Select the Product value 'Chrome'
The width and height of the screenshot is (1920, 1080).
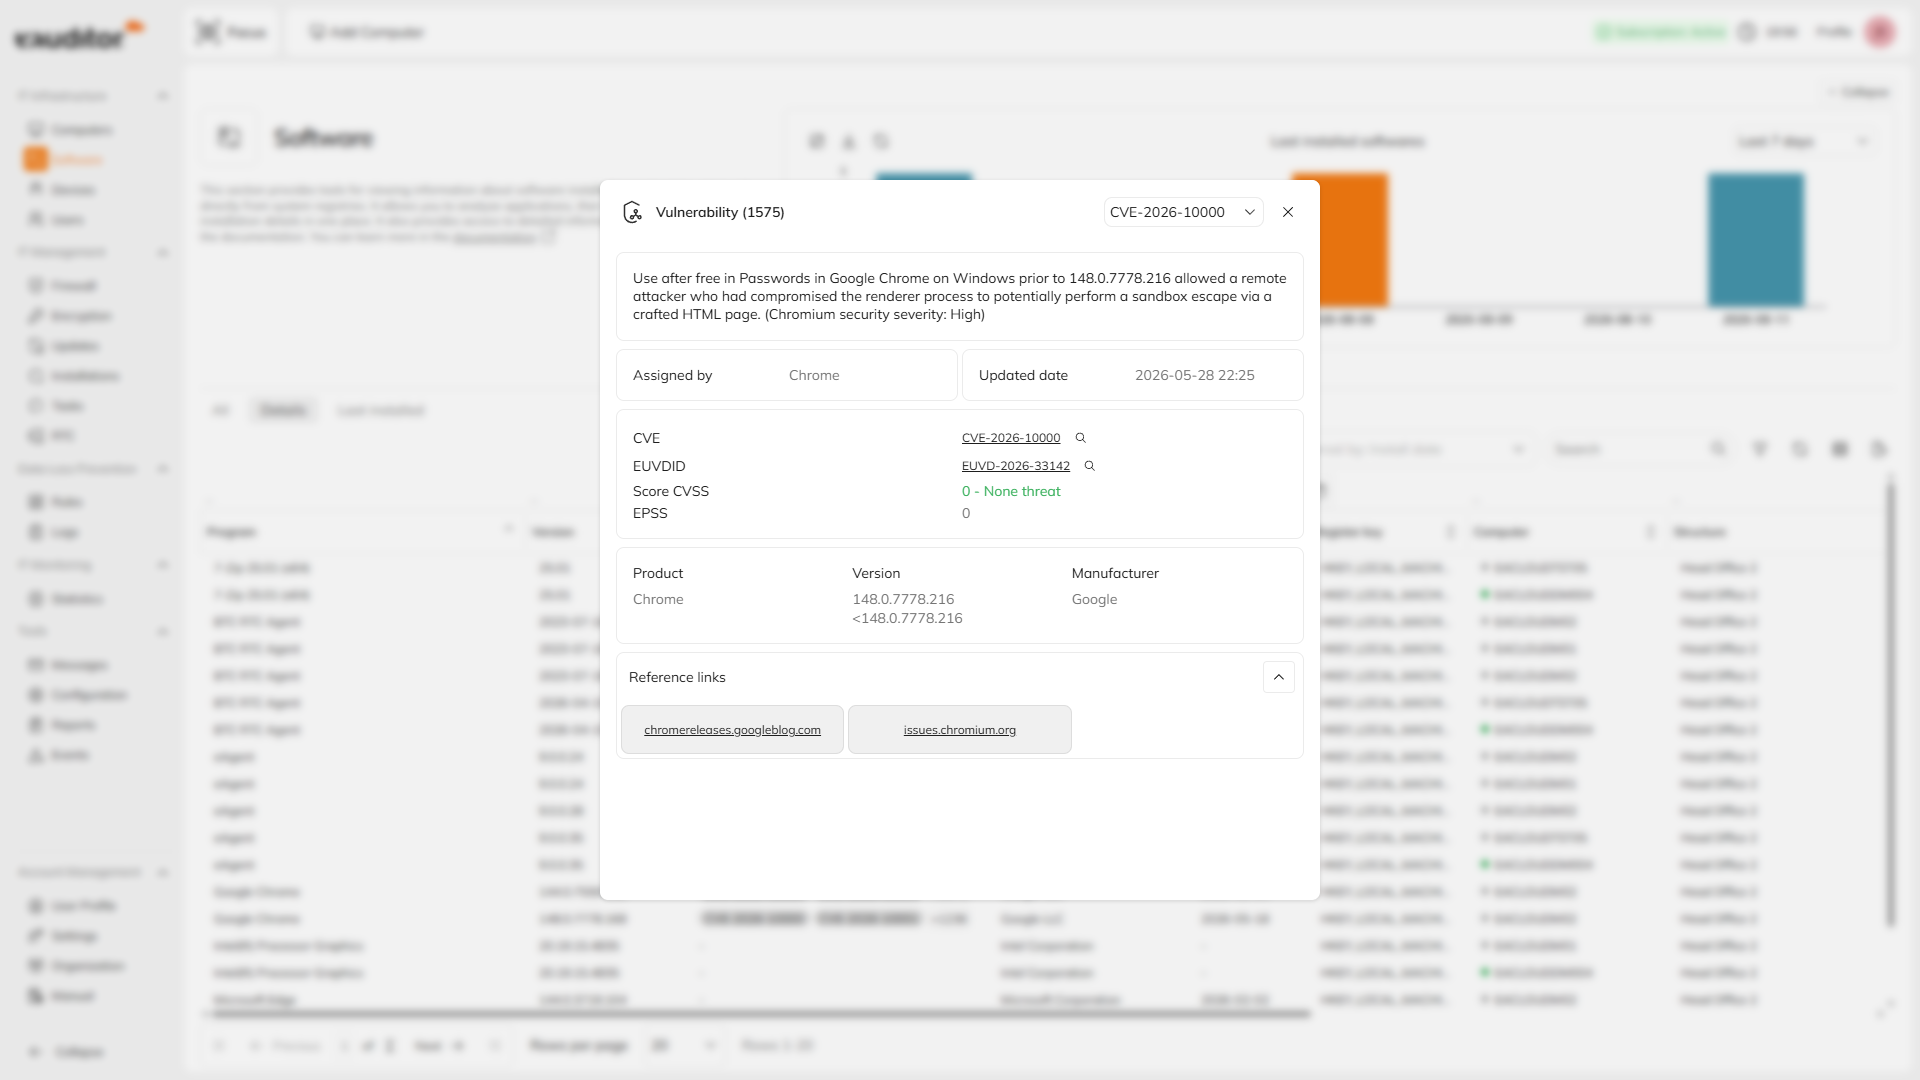tap(658, 599)
